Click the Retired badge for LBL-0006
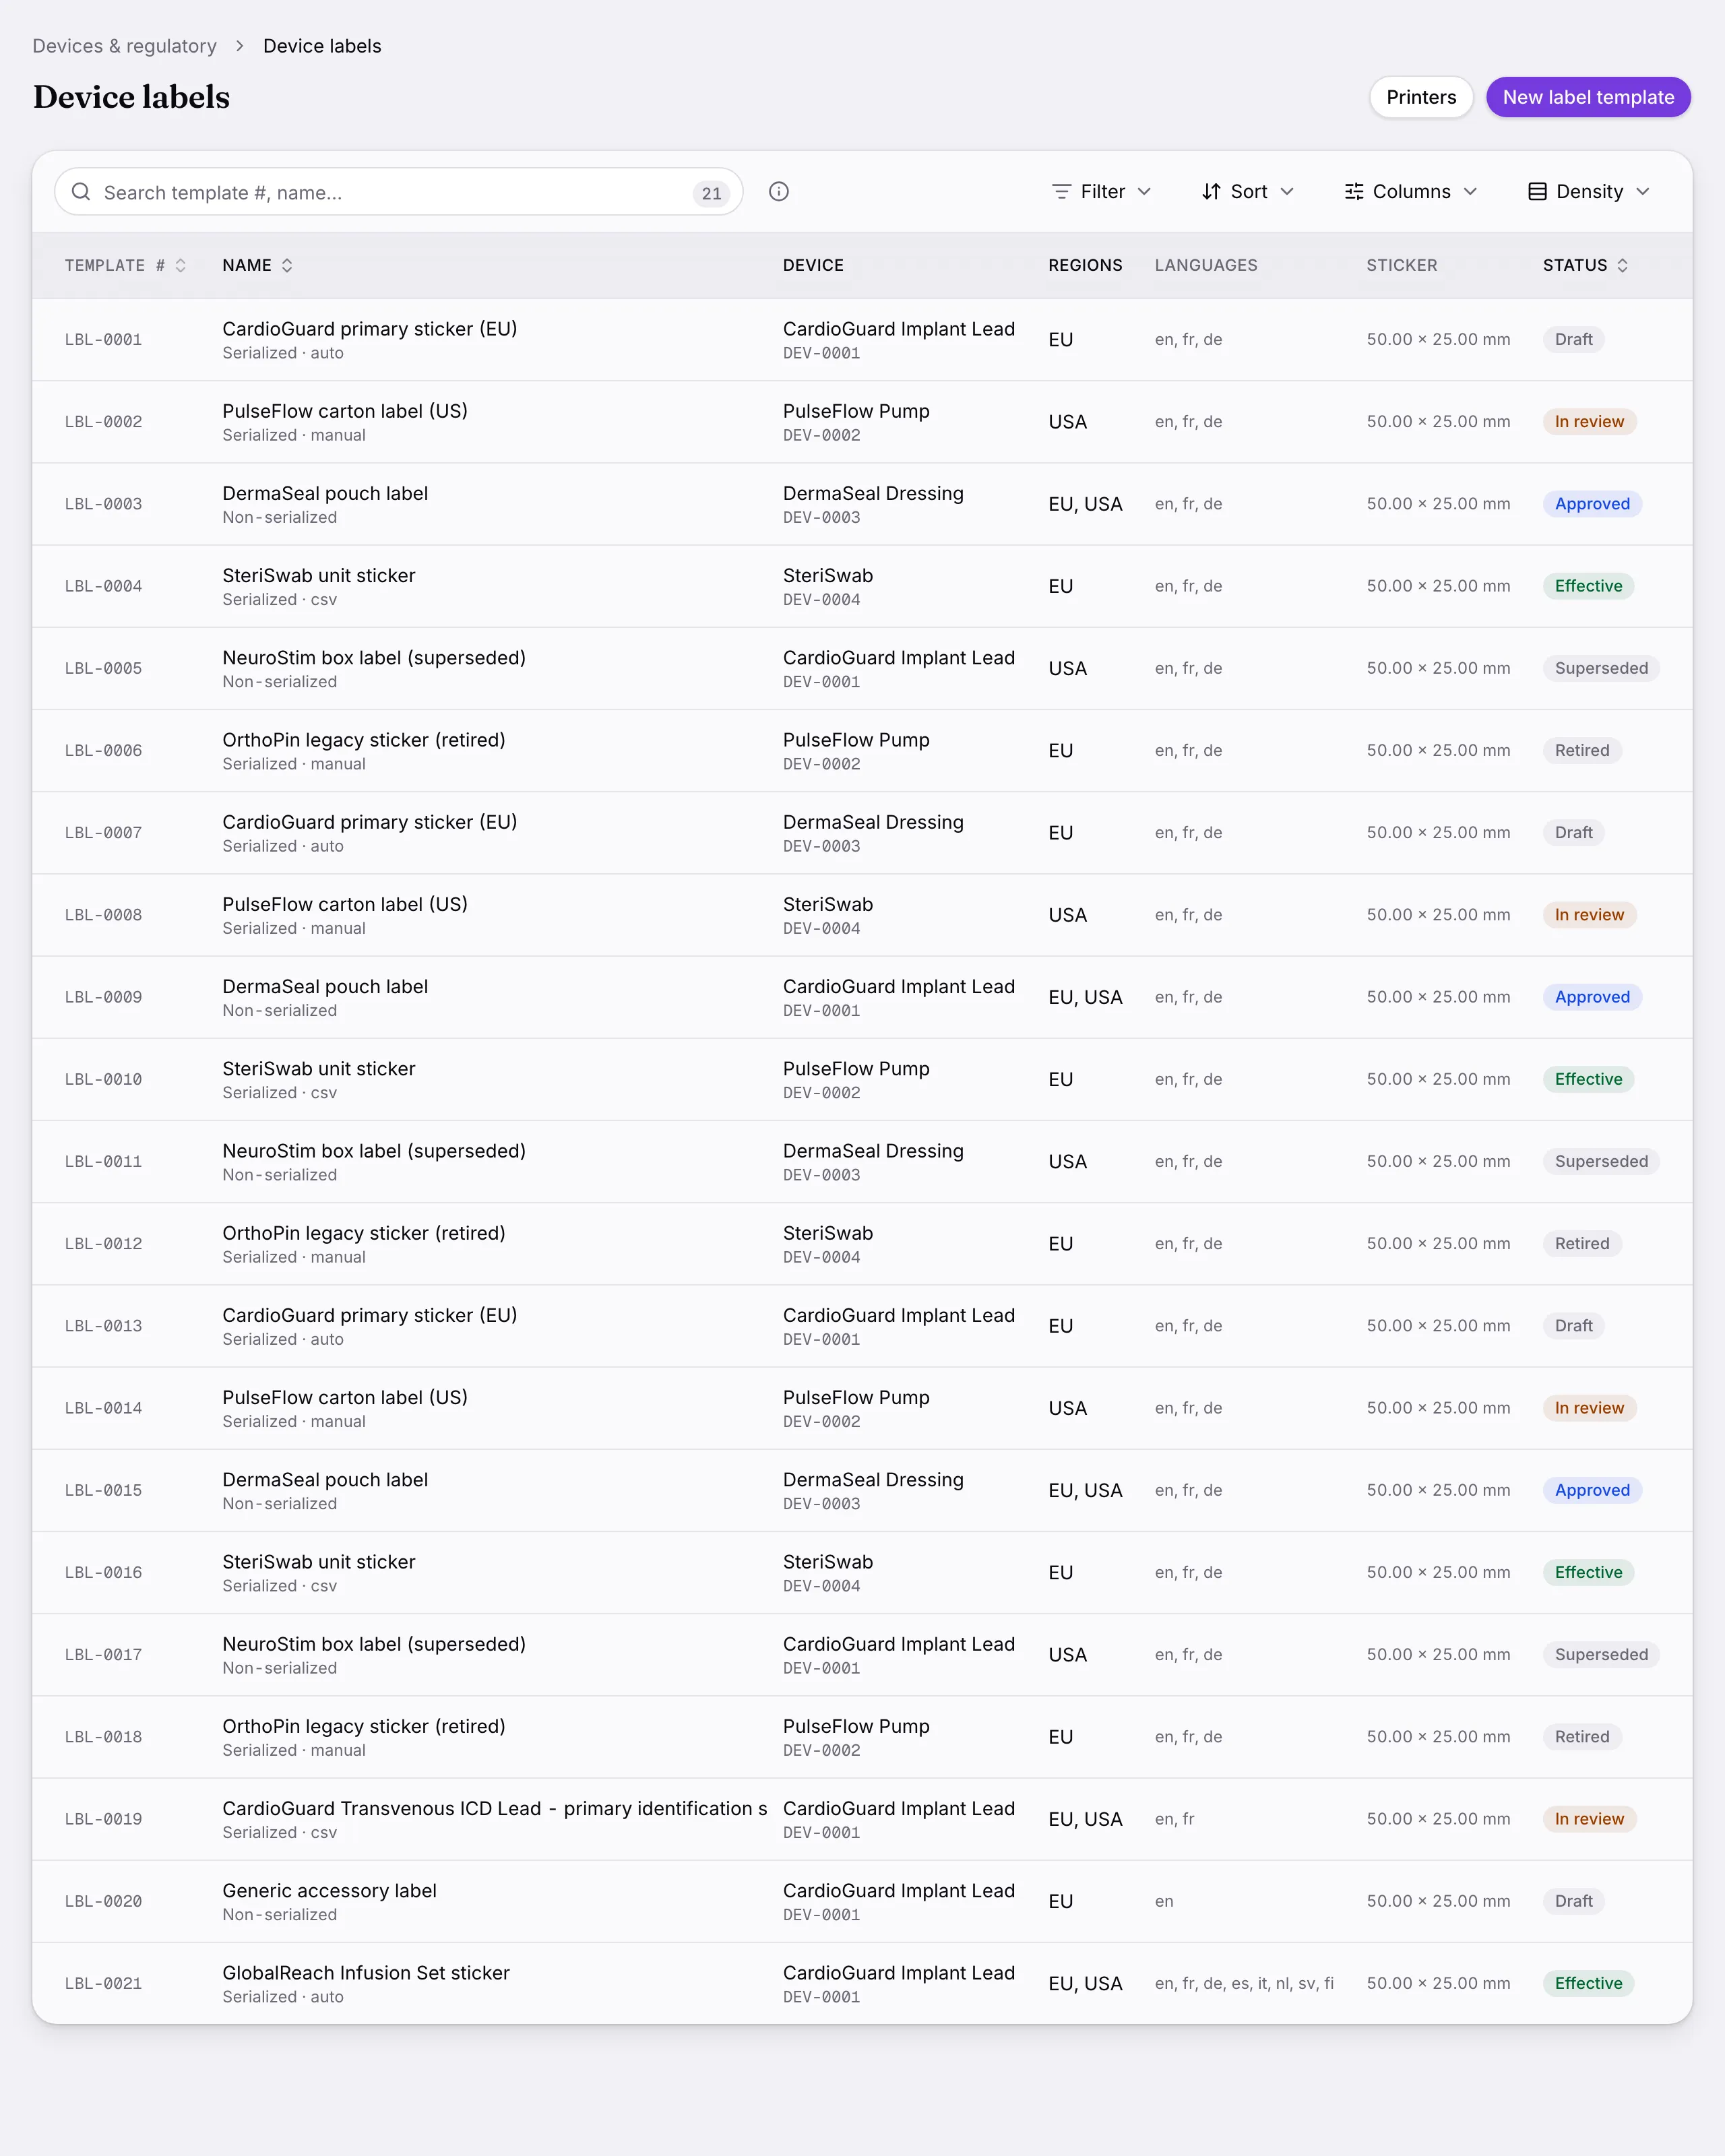The height and width of the screenshot is (2156, 1725). (1582, 750)
